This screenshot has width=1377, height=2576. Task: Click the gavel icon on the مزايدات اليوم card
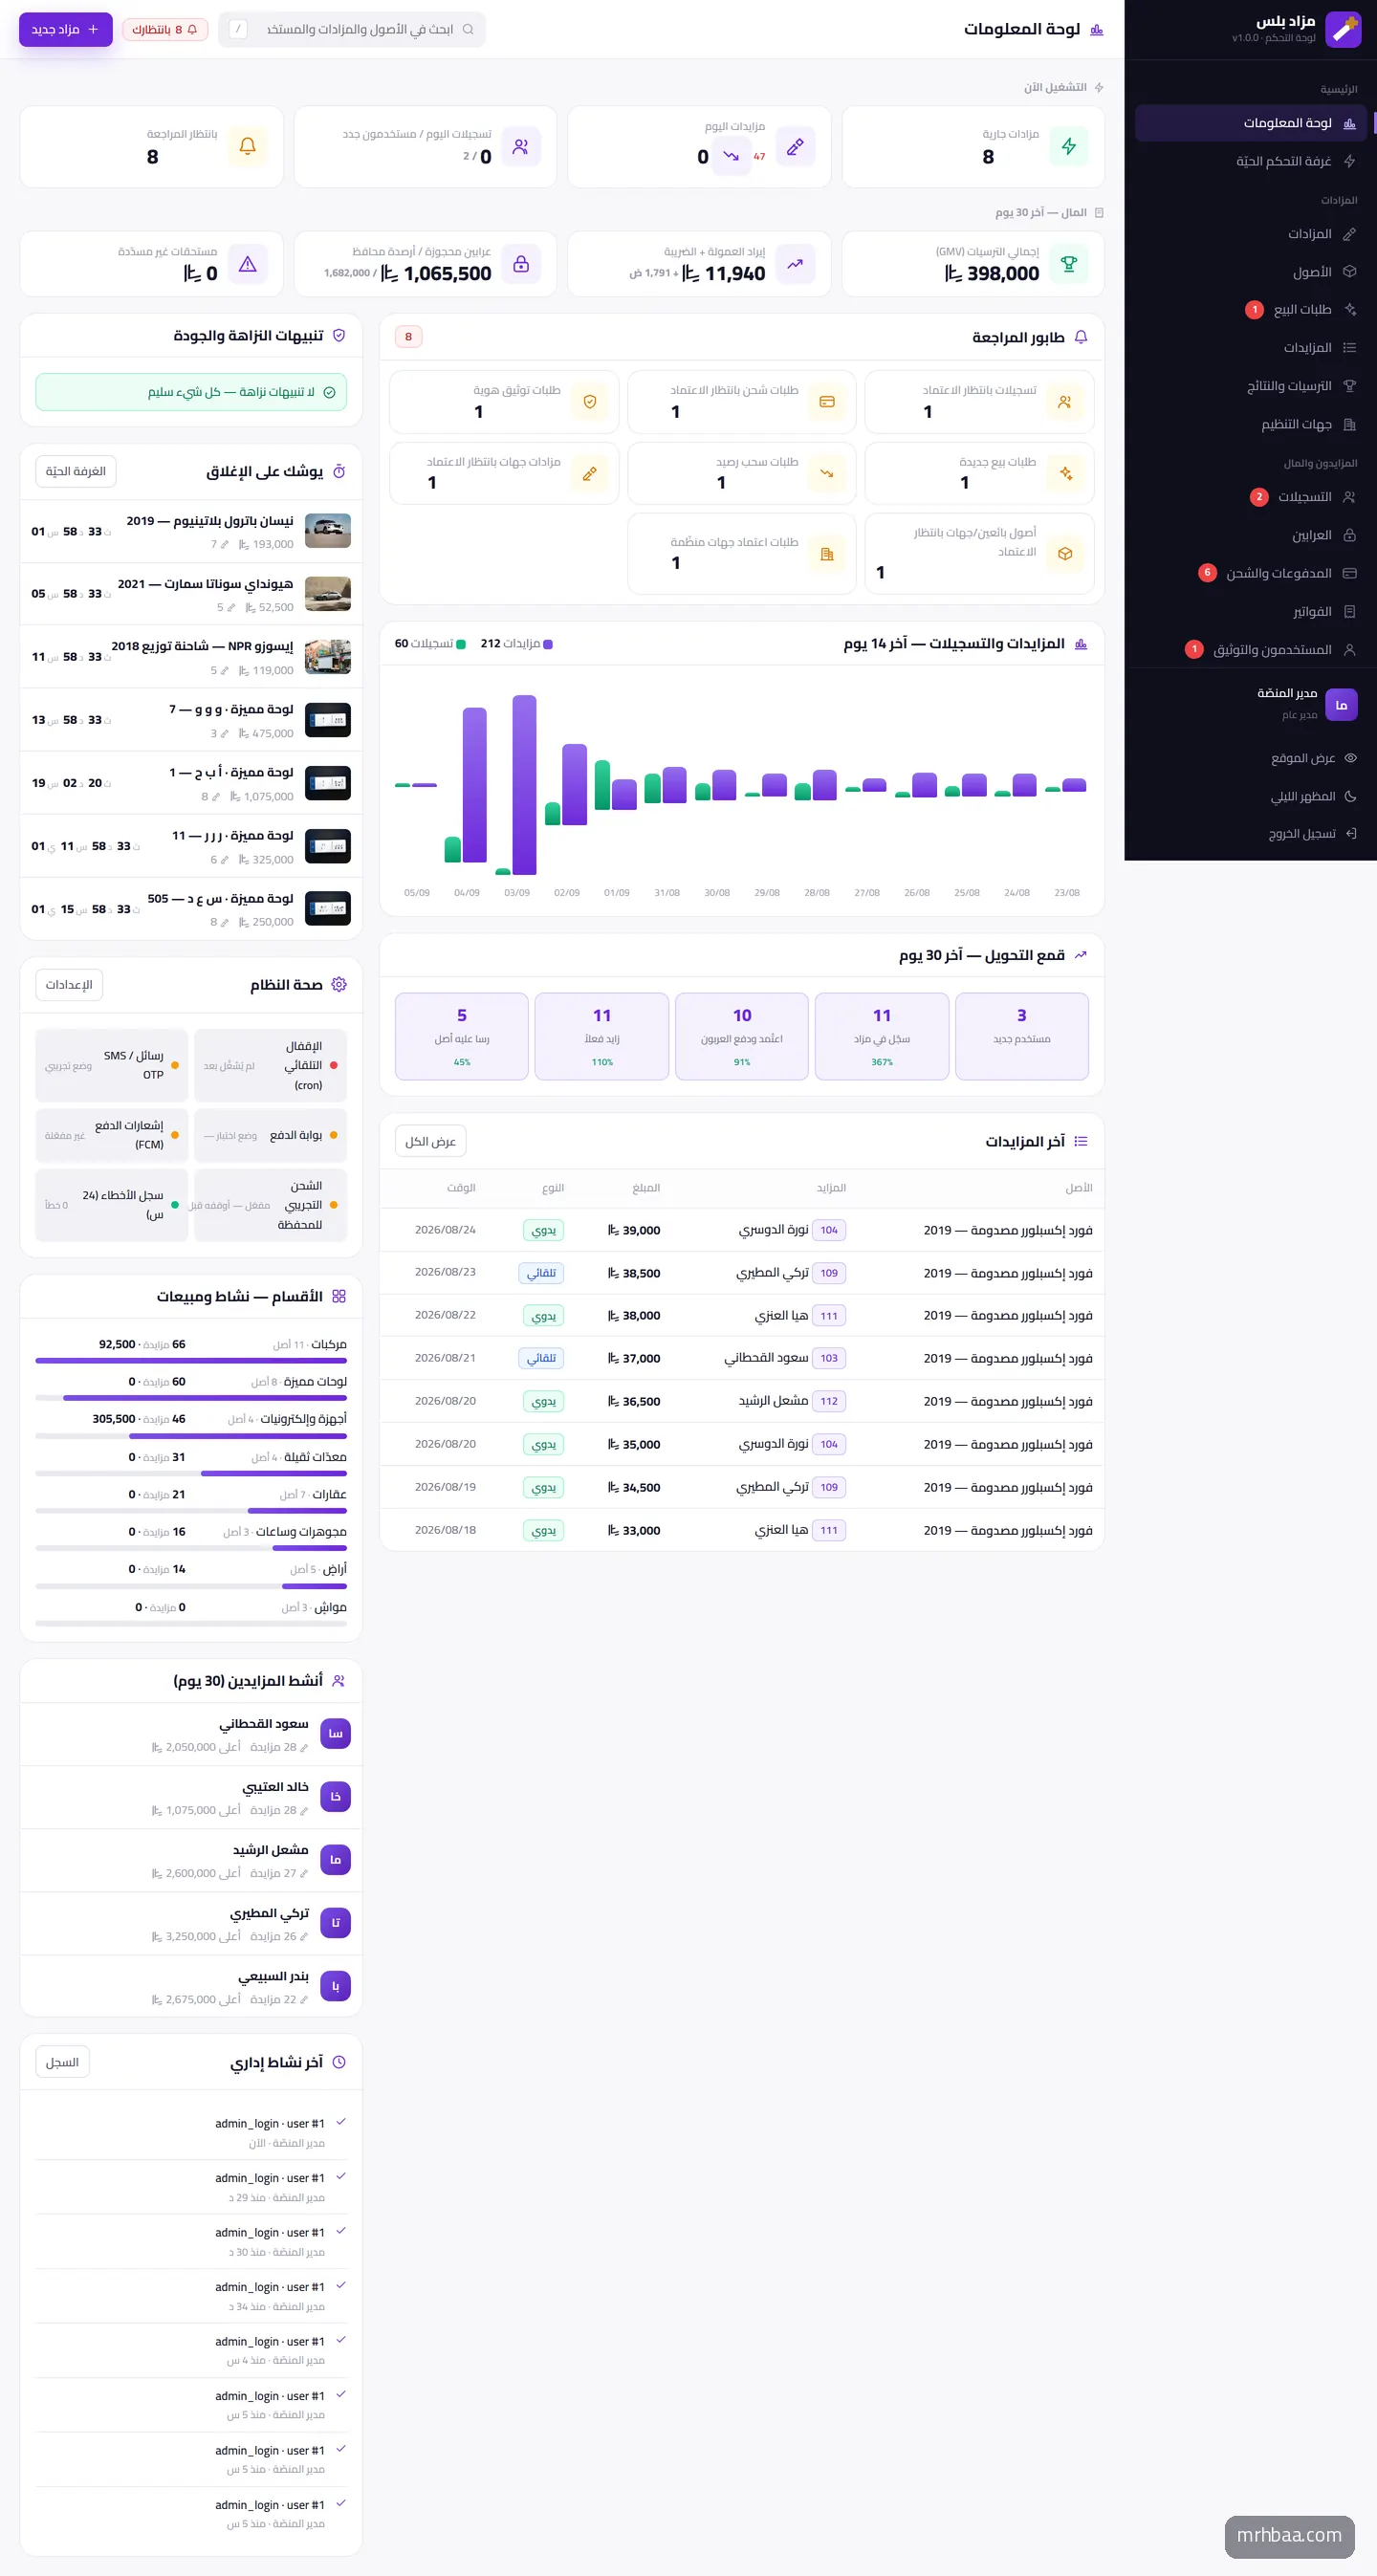tap(795, 146)
